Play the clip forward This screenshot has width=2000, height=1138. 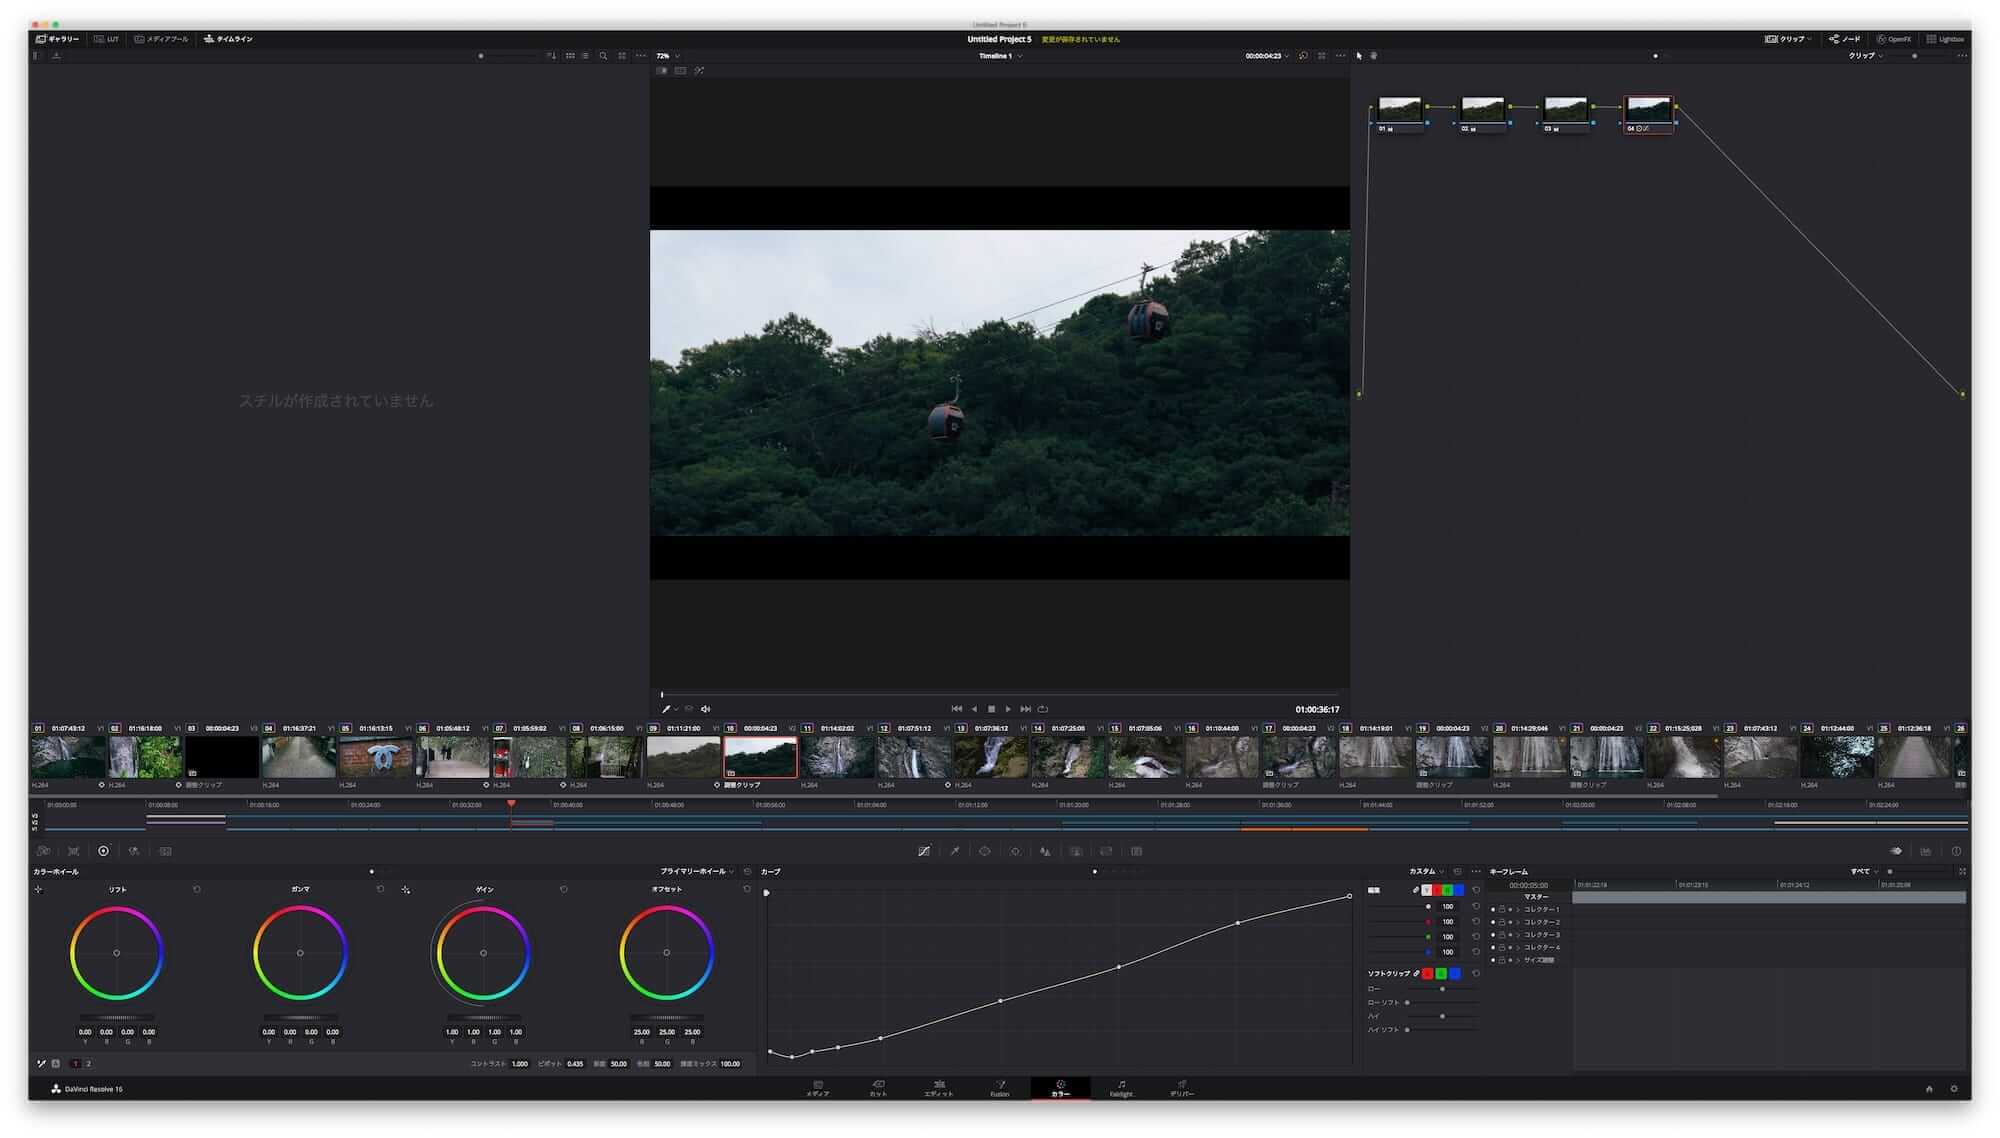coord(1008,709)
